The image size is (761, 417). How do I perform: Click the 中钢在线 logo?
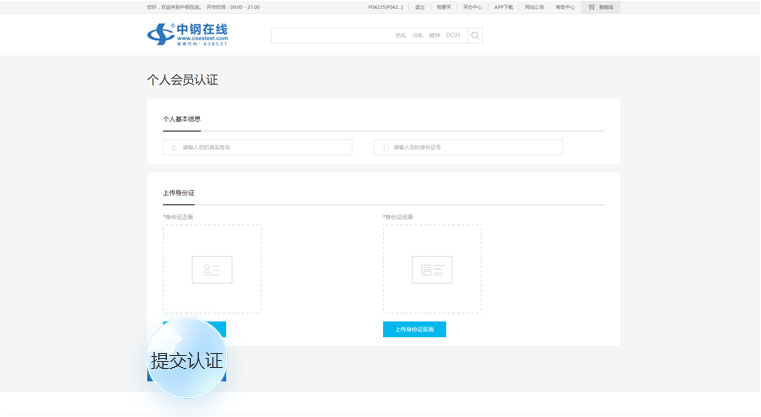coord(187,35)
